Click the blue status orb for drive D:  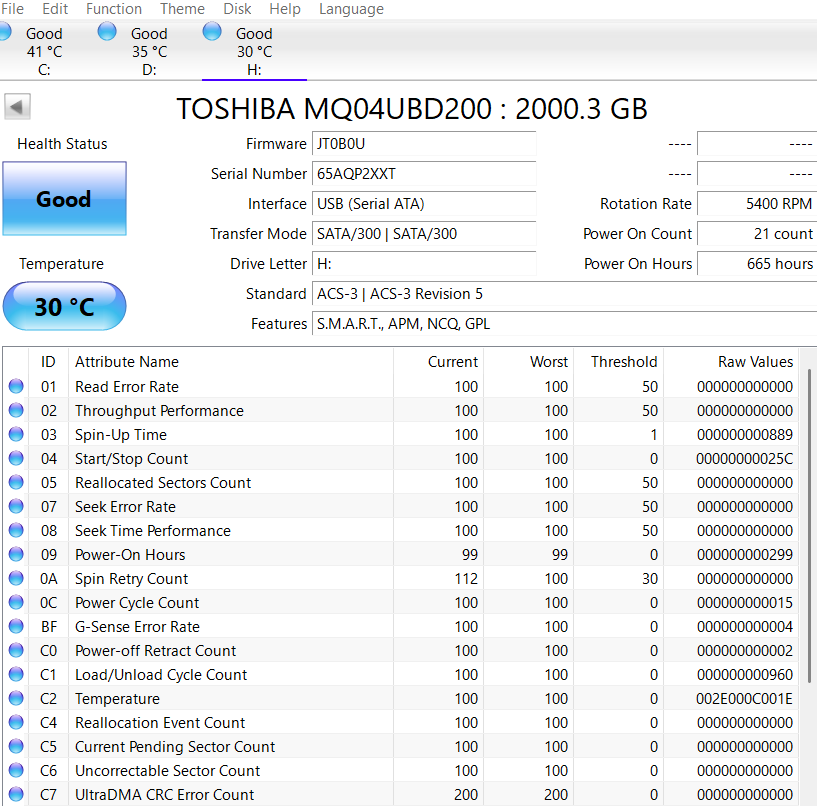107,31
